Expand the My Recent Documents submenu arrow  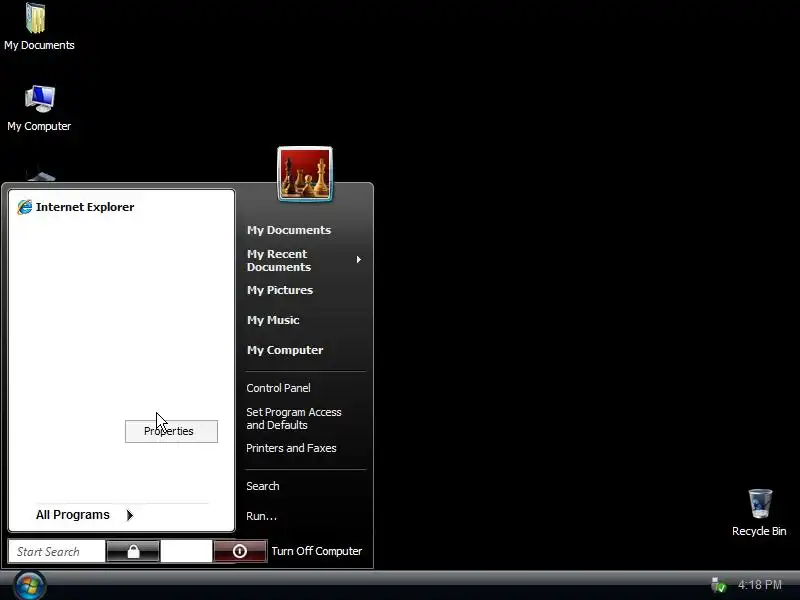pos(359,260)
